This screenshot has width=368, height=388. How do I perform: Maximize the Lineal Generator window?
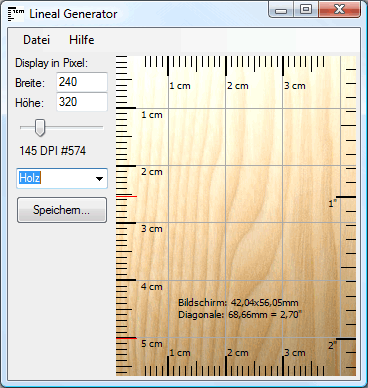[x=306, y=10]
